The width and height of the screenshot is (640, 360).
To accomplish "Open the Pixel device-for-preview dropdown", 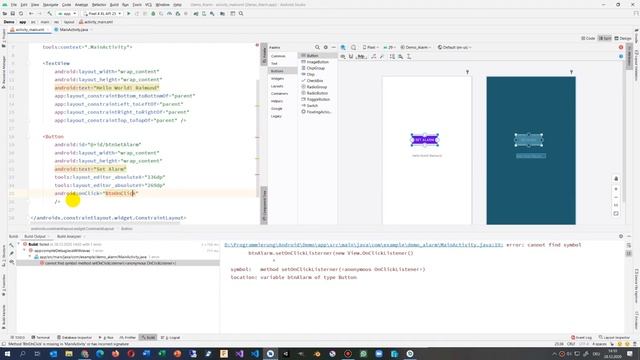I will (x=370, y=47).
